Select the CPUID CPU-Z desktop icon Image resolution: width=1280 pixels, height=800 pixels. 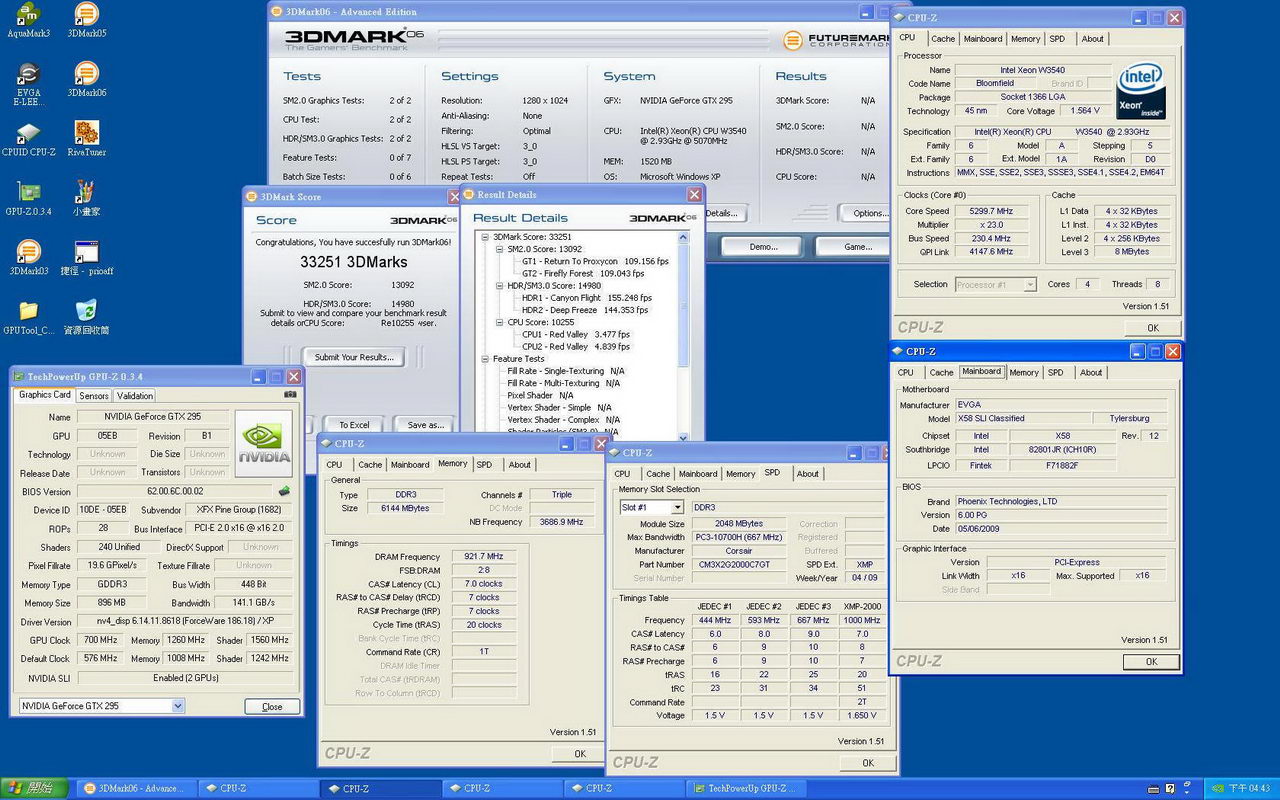[x=28, y=140]
